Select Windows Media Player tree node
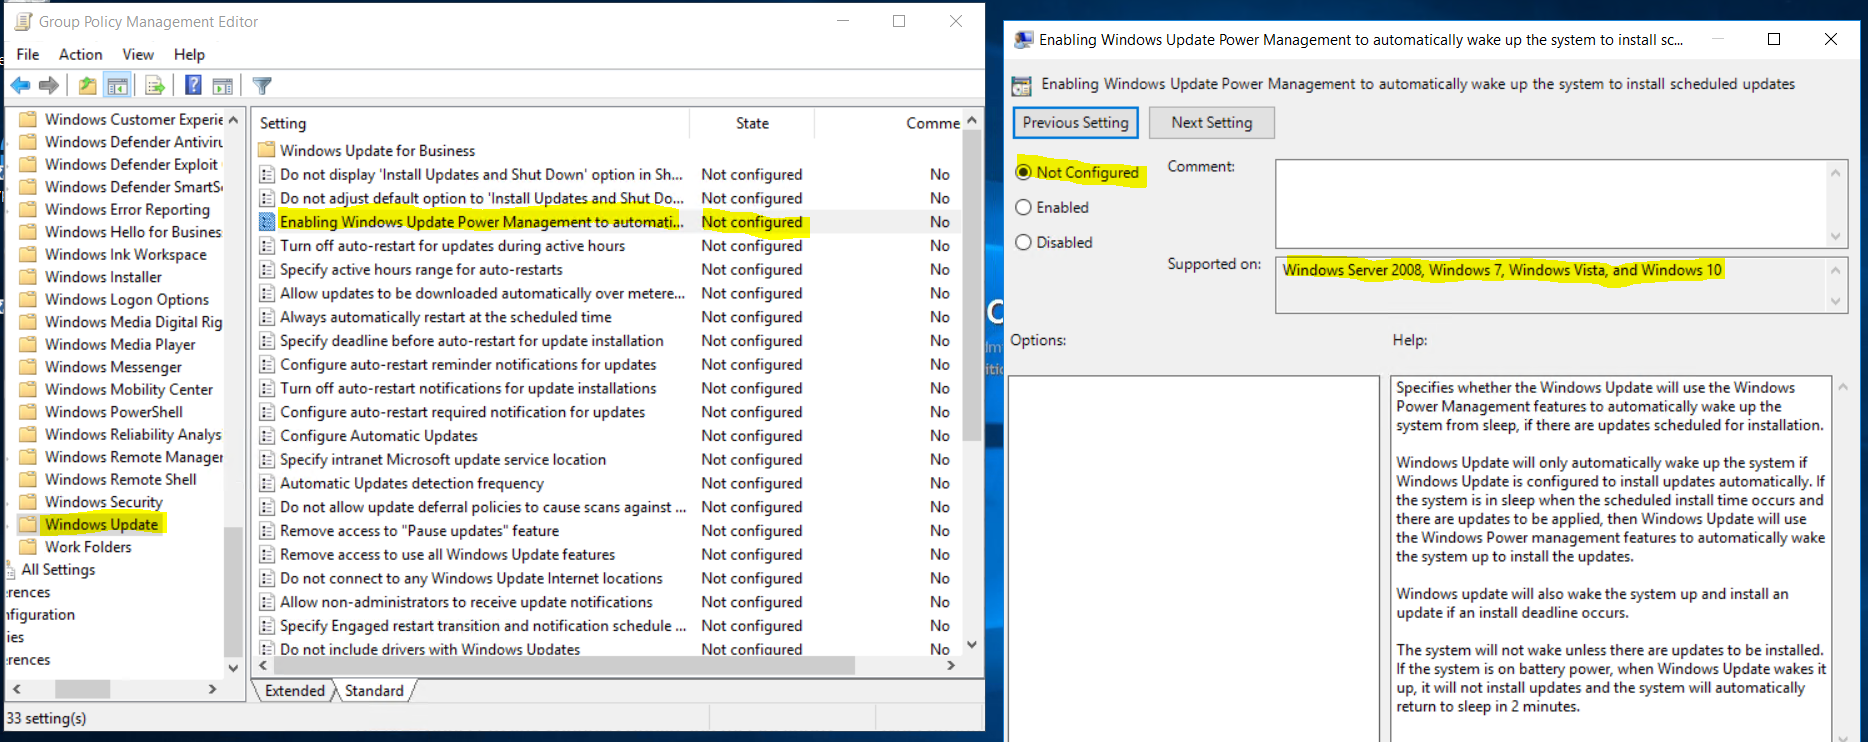This screenshot has width=1868, height=742. (120, 344)
